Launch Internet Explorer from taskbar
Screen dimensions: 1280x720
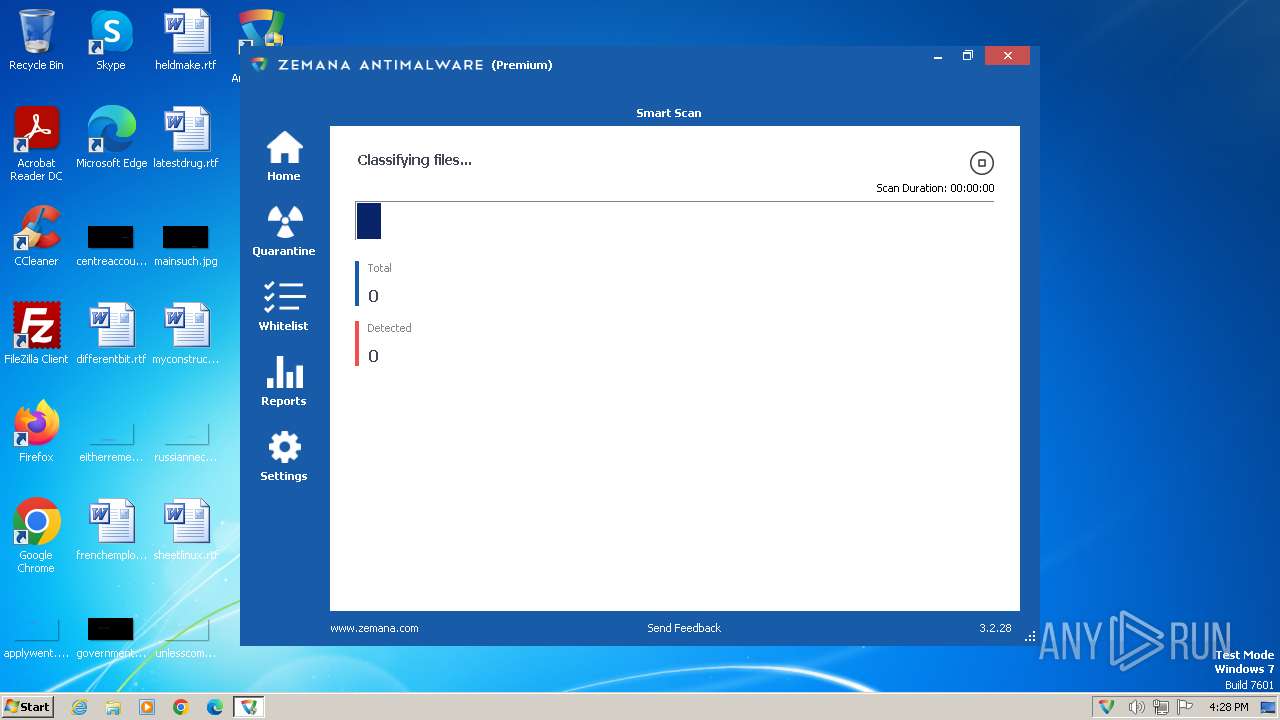click(x=80, y=707)
